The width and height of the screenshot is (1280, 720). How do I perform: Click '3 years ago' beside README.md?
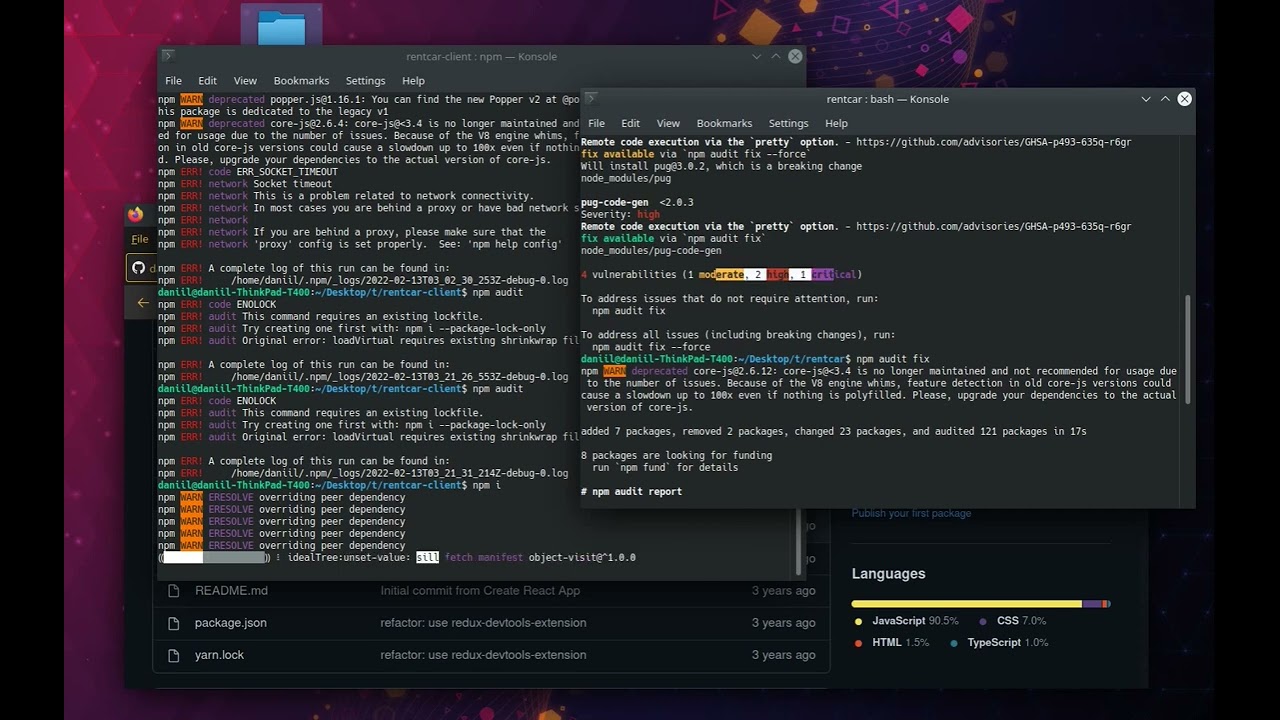pos(783,591)
